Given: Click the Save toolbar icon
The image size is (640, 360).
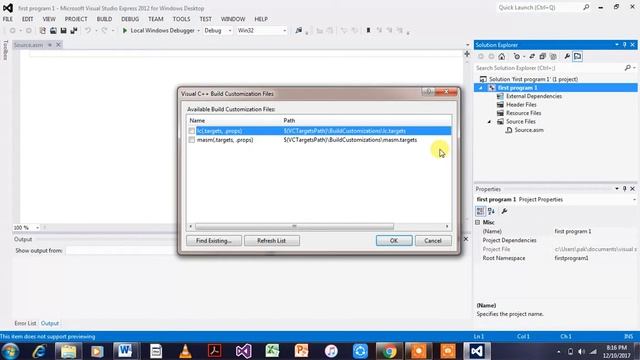Looking at the screenshot, I should point(64,31).
